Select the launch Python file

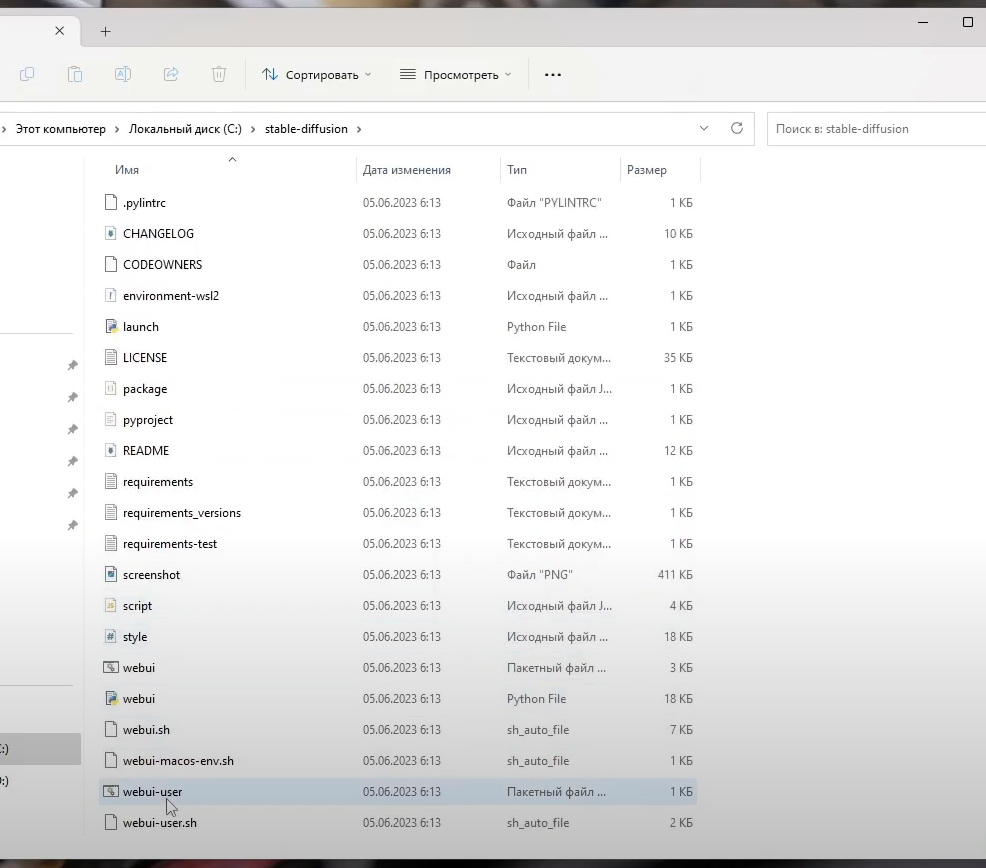(x=140, y=327)
